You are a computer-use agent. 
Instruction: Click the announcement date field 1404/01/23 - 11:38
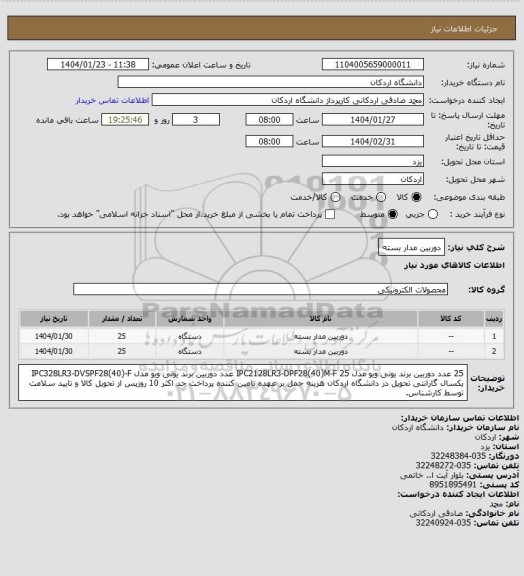coord(98,64)
